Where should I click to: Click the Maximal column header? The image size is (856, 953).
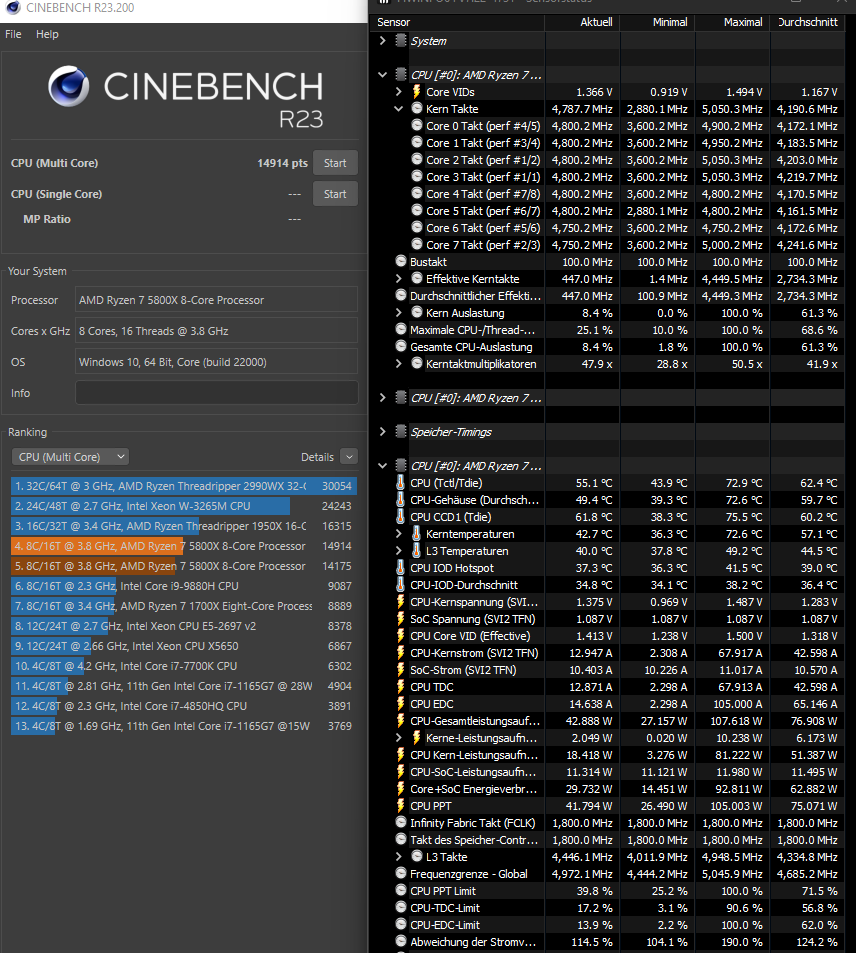[x=732, y=22]
